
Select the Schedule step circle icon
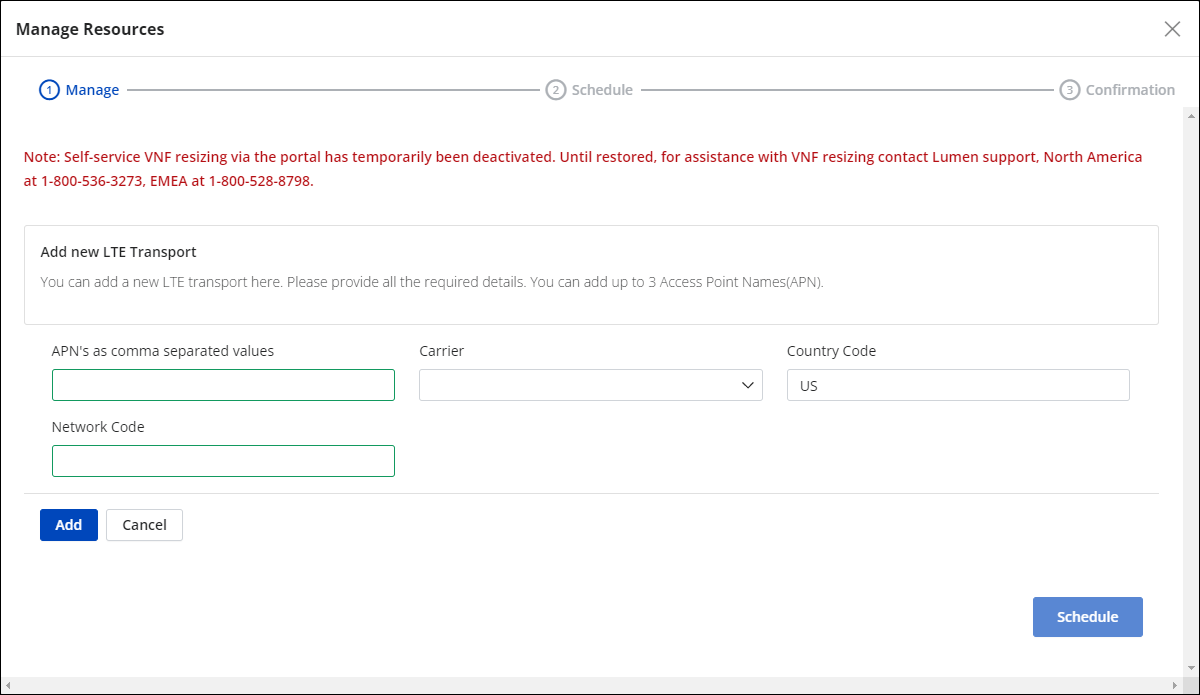(x=555, y=90)
